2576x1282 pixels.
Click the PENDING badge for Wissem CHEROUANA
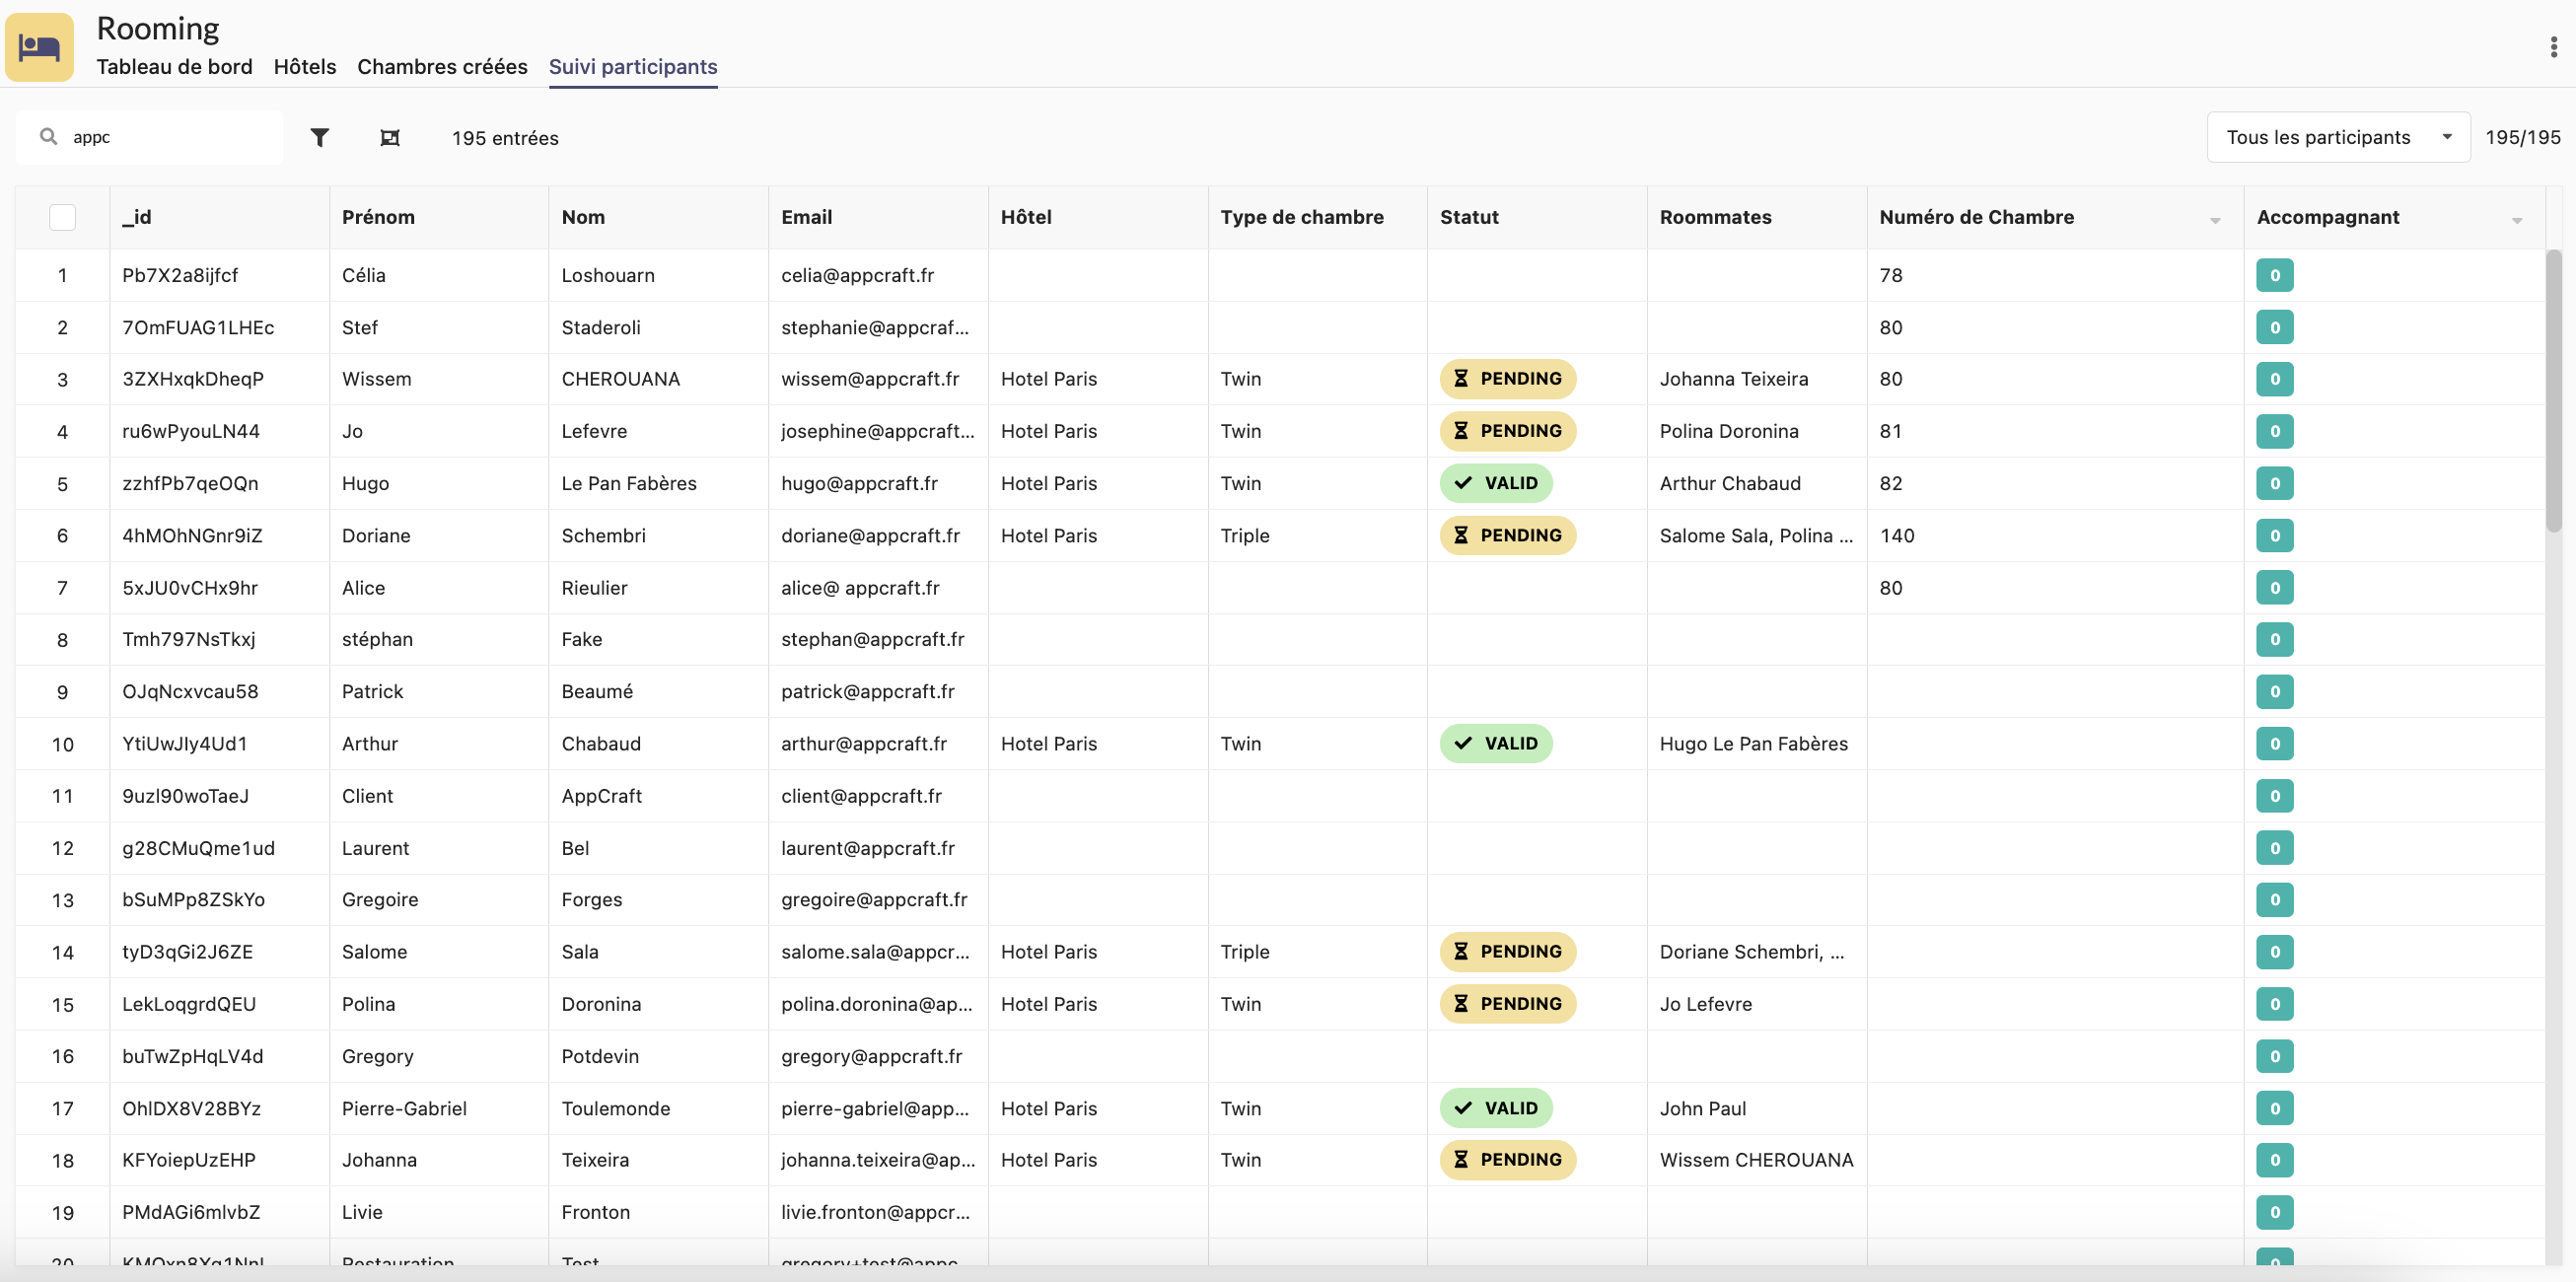tap(1507, 379)
